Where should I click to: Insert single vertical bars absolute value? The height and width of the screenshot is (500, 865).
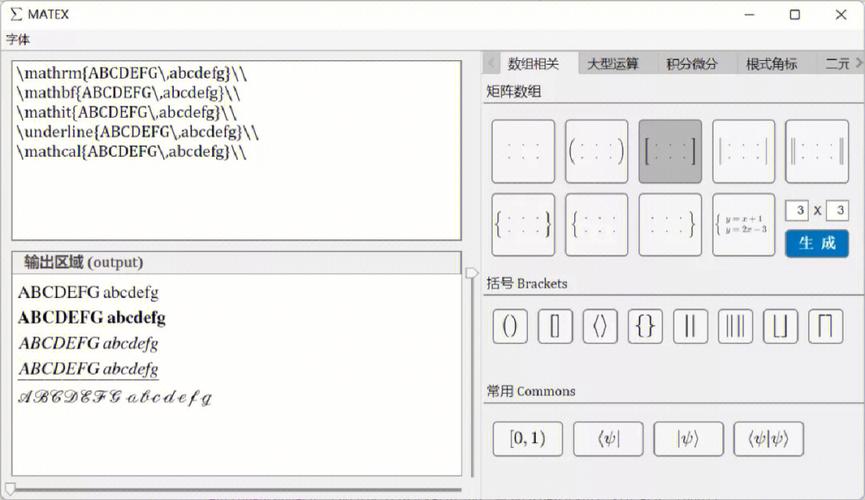pyautogui.click(x=691, y=326)
